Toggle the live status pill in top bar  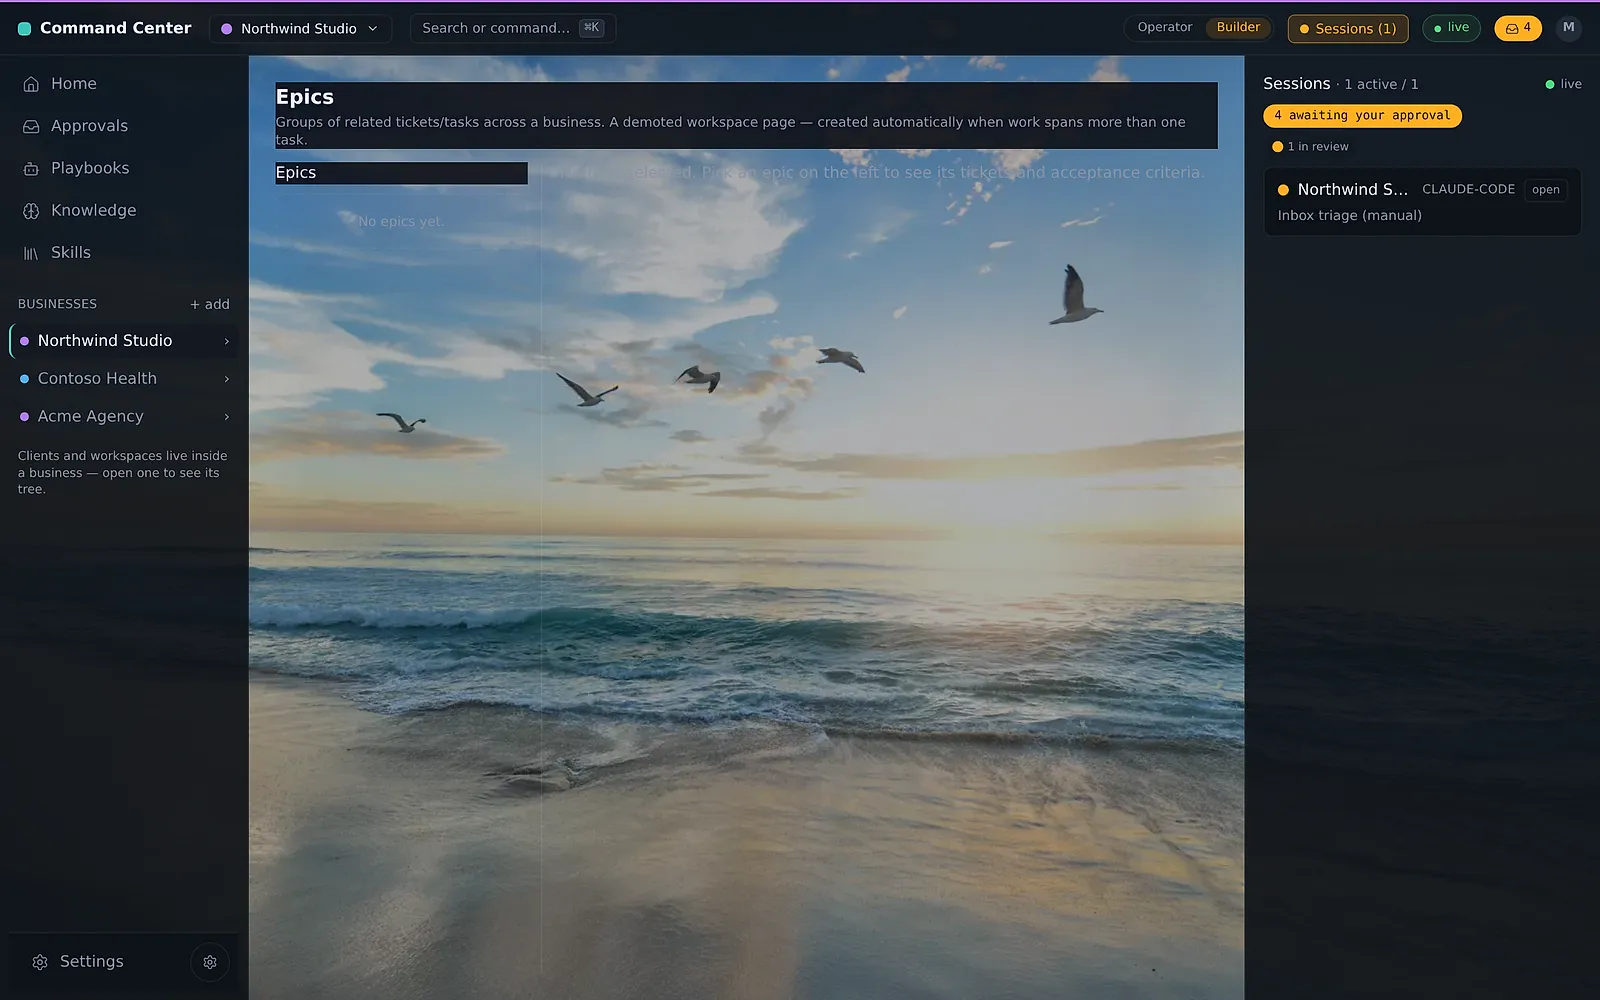click(x=1451, y=28)
